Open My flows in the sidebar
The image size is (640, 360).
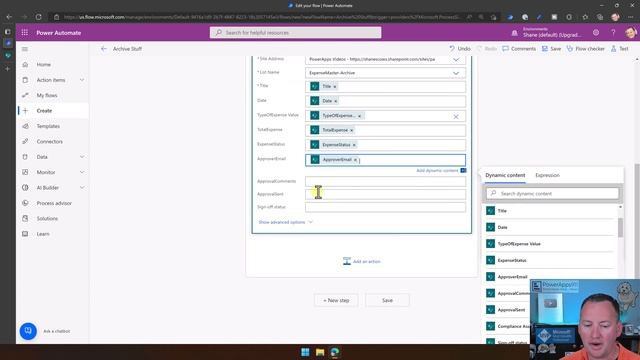click(x=47, y=95)
